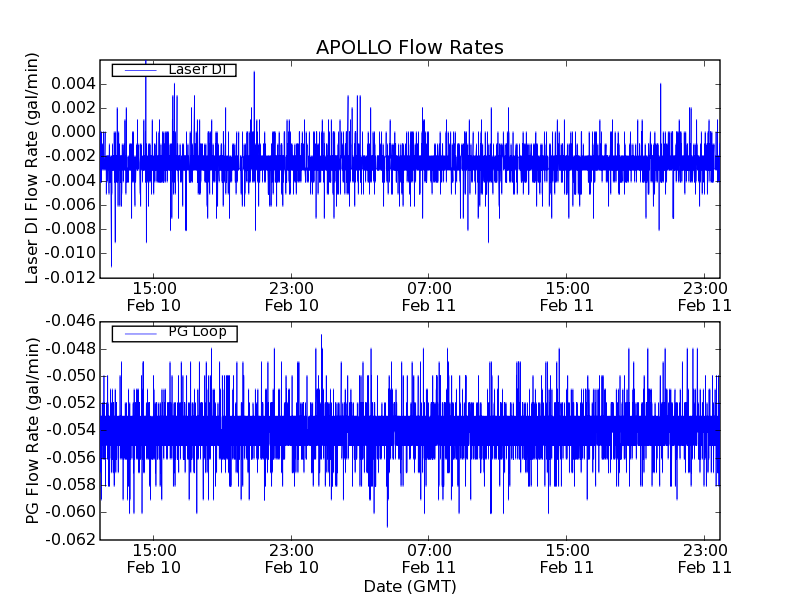This screenshot has height=600, width=800.
Task: Click 07:00 Feb 11 tick under upper plot
Action: tap(428, 296)
